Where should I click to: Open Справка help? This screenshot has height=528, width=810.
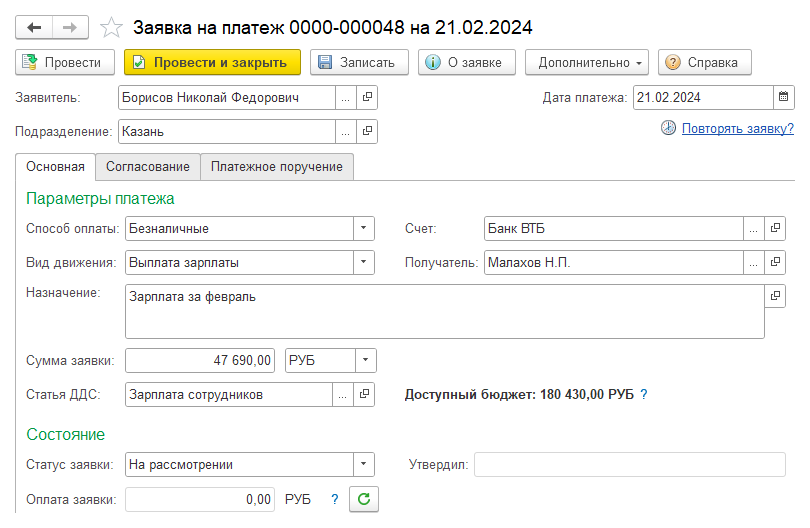705,63
